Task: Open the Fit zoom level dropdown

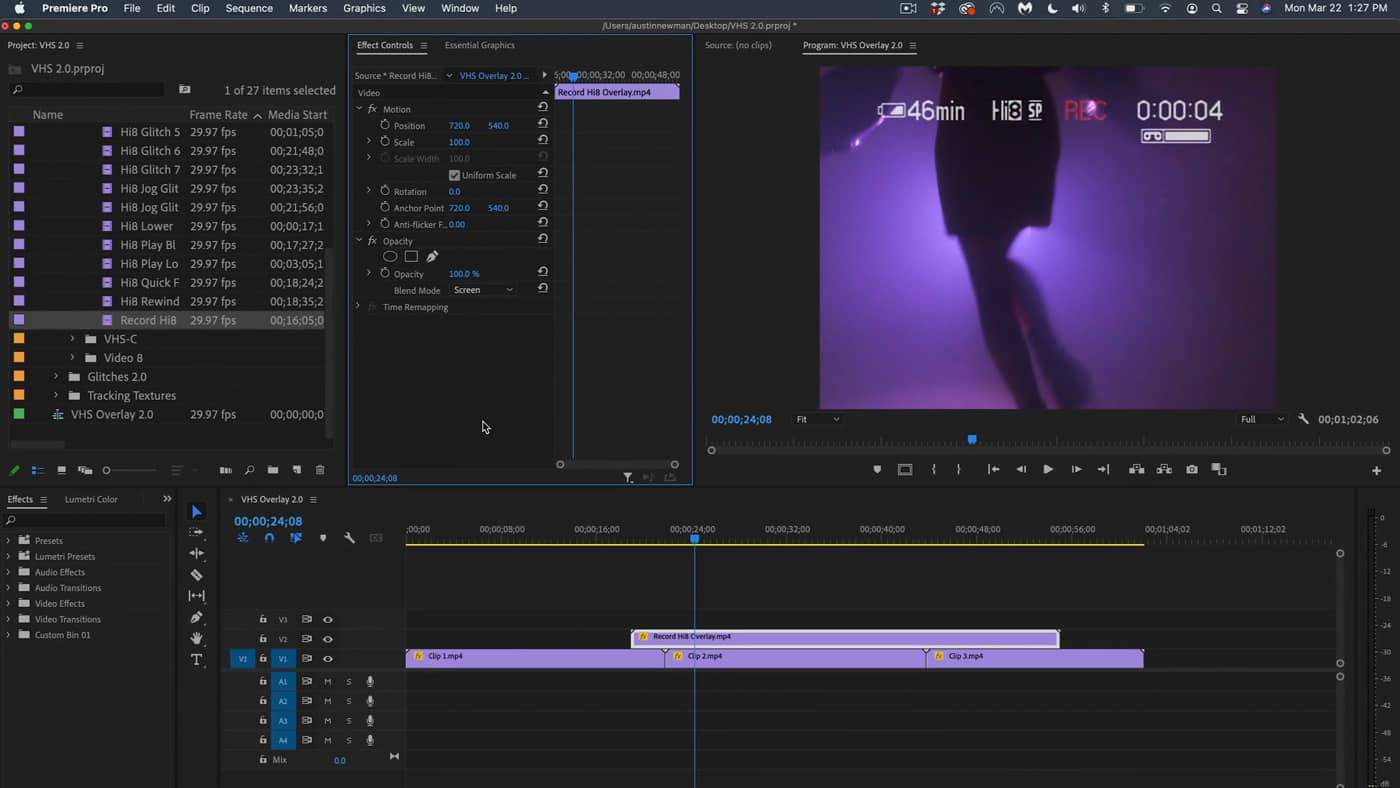Action: tap(817, 419)
